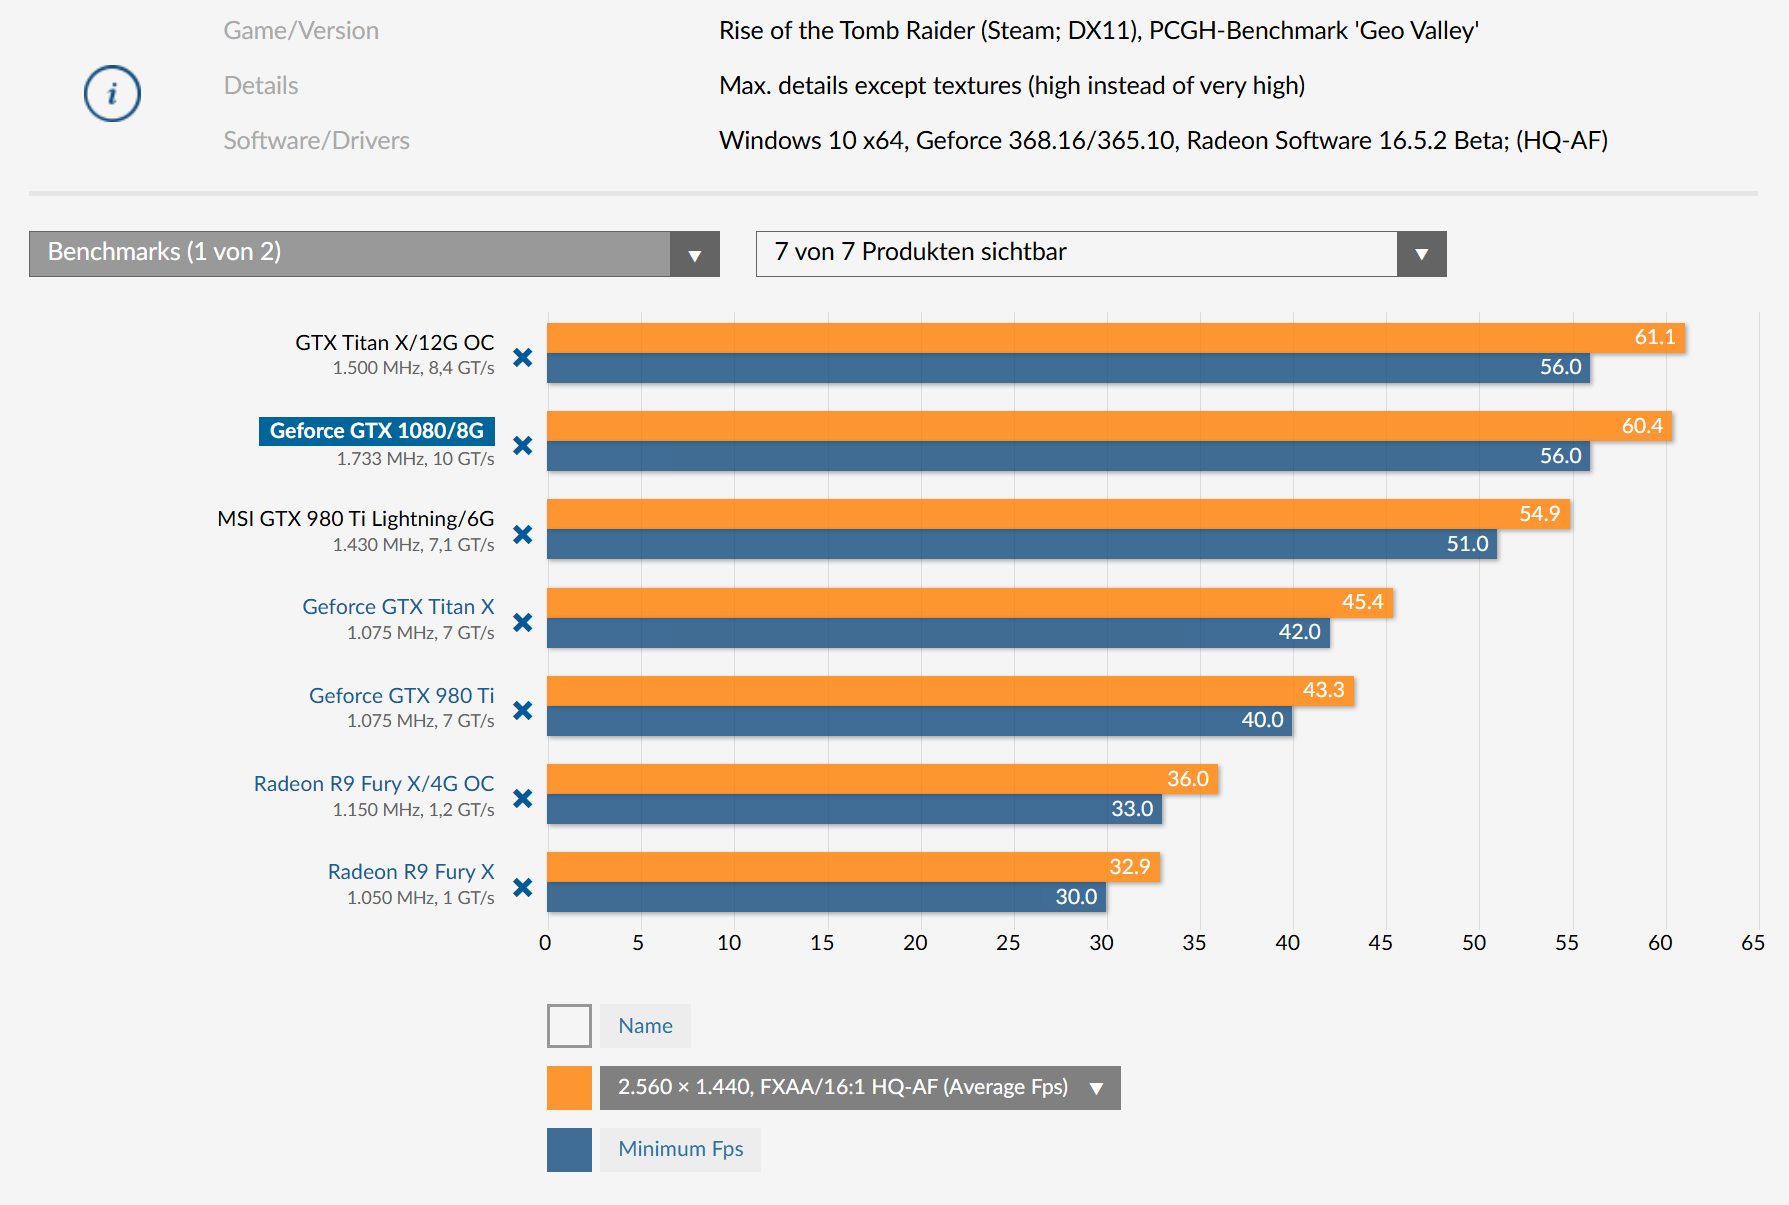Click the info circle icon
Screen dimensions: 1789x1205
[112, 94]
